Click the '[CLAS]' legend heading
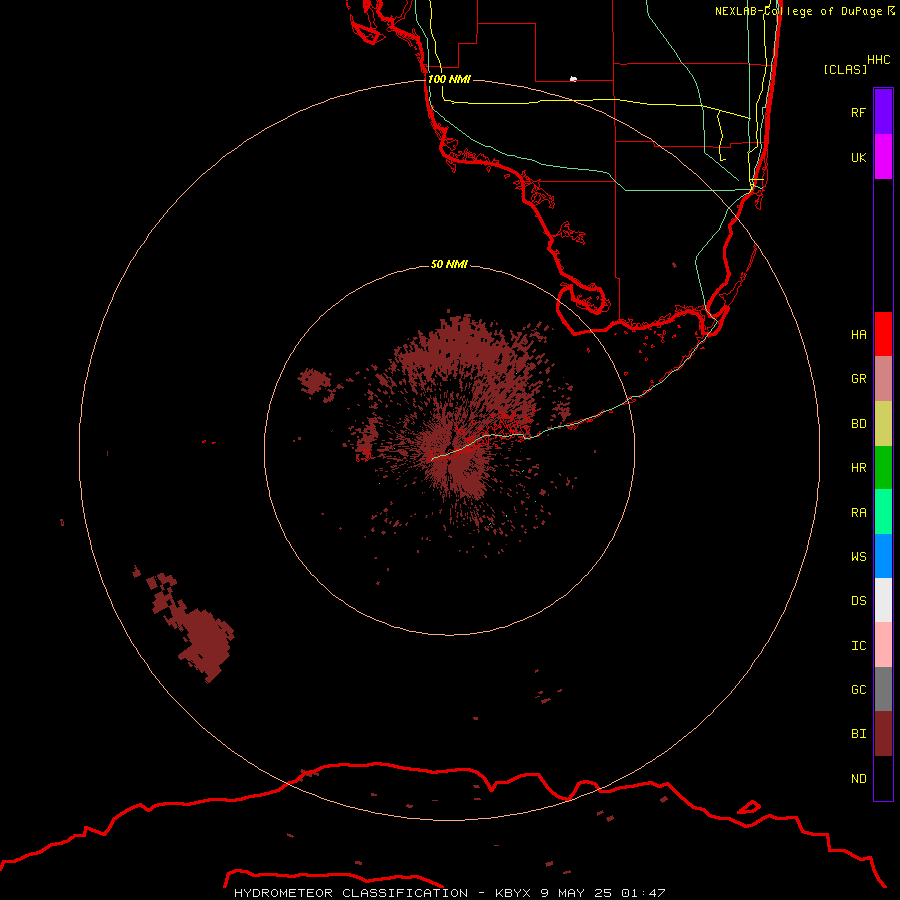This screenshot has width=900, height=900. (845, 69)
